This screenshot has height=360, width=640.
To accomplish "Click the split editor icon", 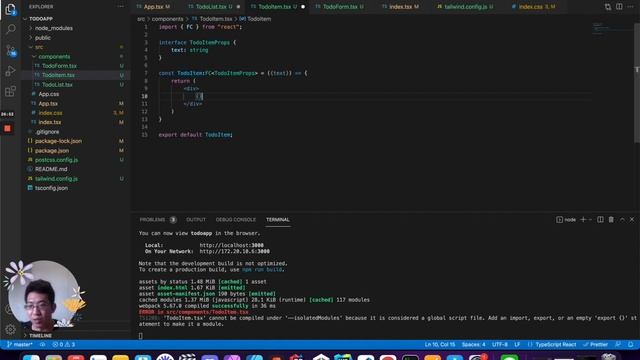I will click(619, 7).
